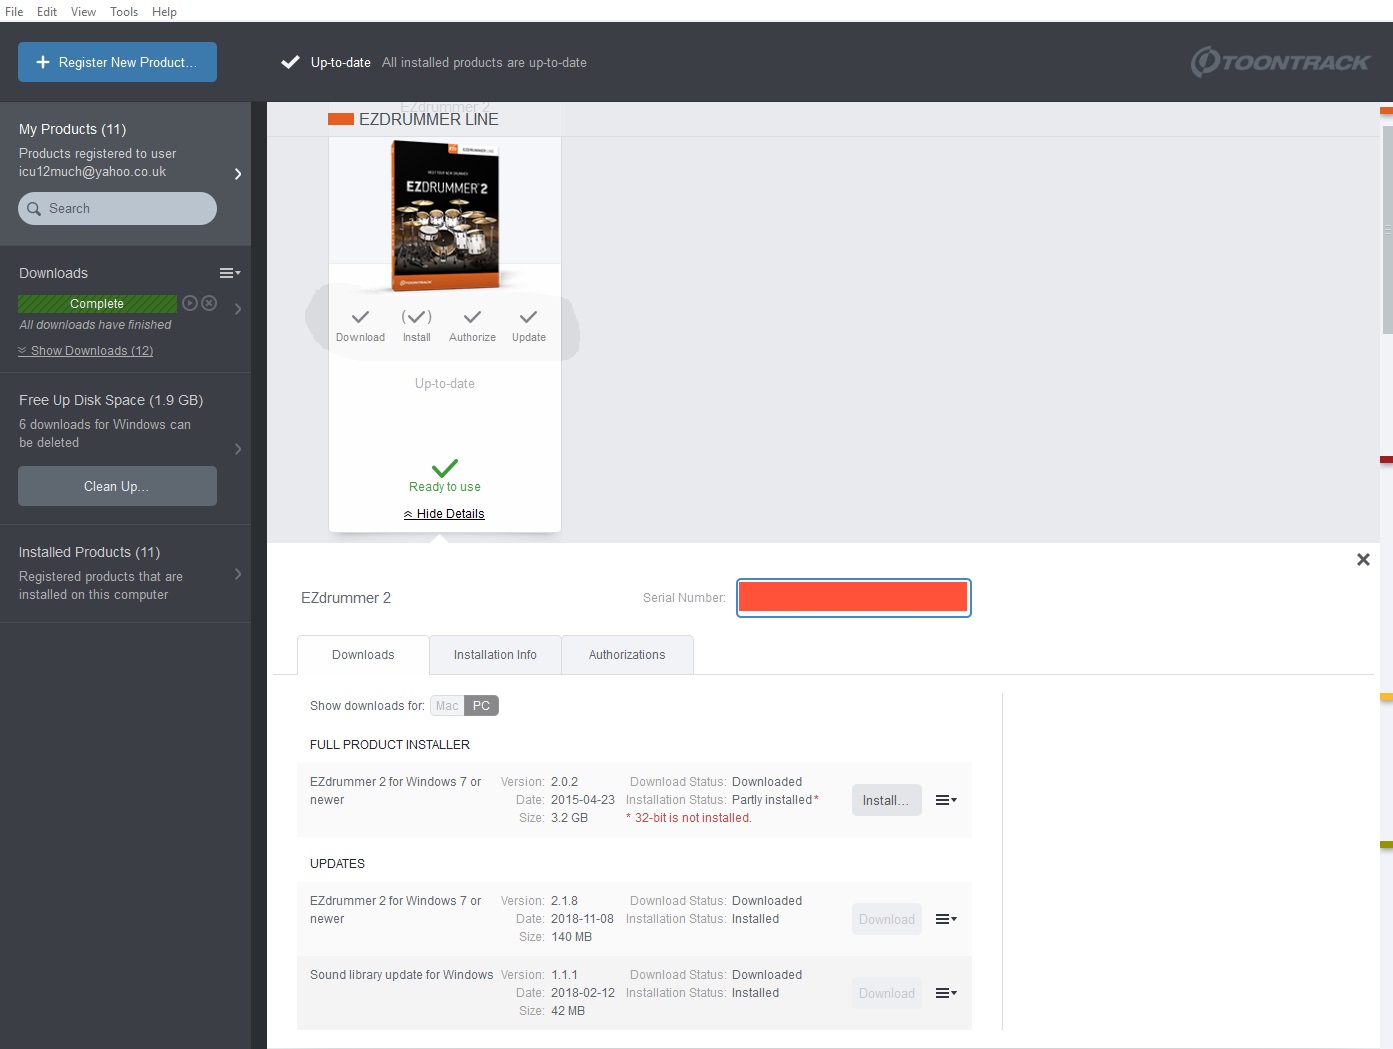Click the My Products (11) heading
This screenshot has height=1049, width=1393.
[x=72, y=129]
